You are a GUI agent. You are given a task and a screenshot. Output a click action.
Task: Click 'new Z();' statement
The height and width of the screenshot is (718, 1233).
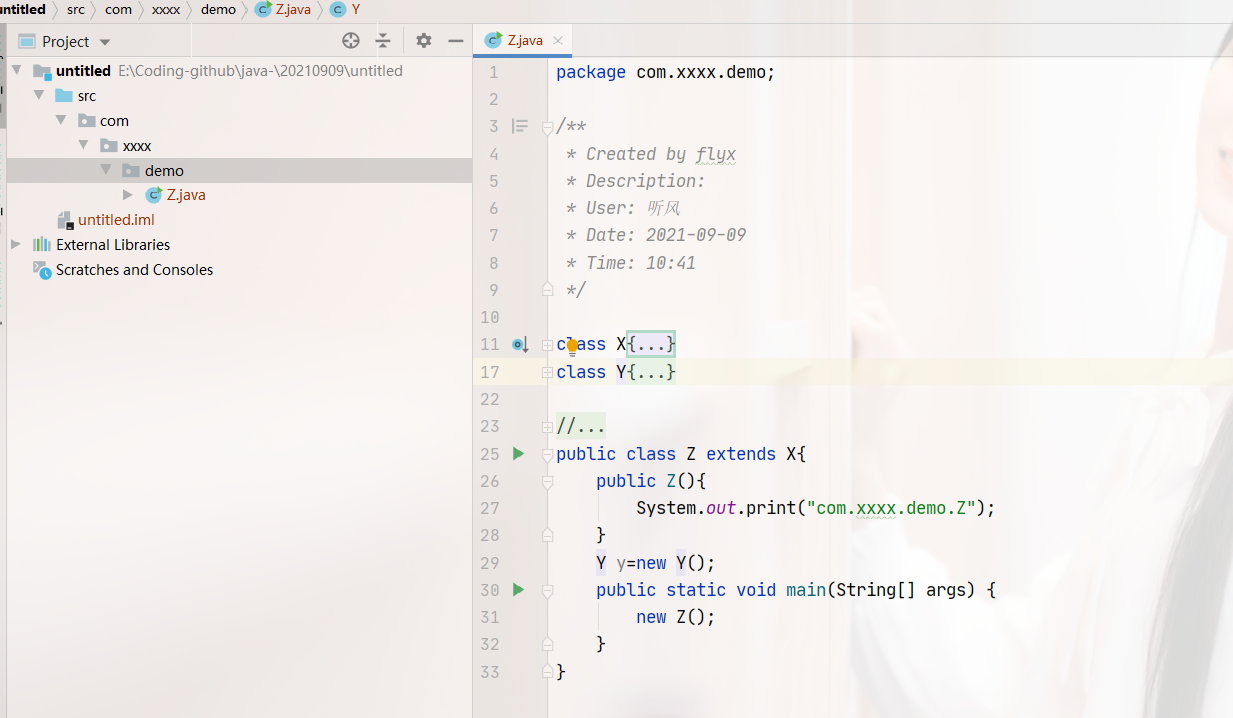676,617
